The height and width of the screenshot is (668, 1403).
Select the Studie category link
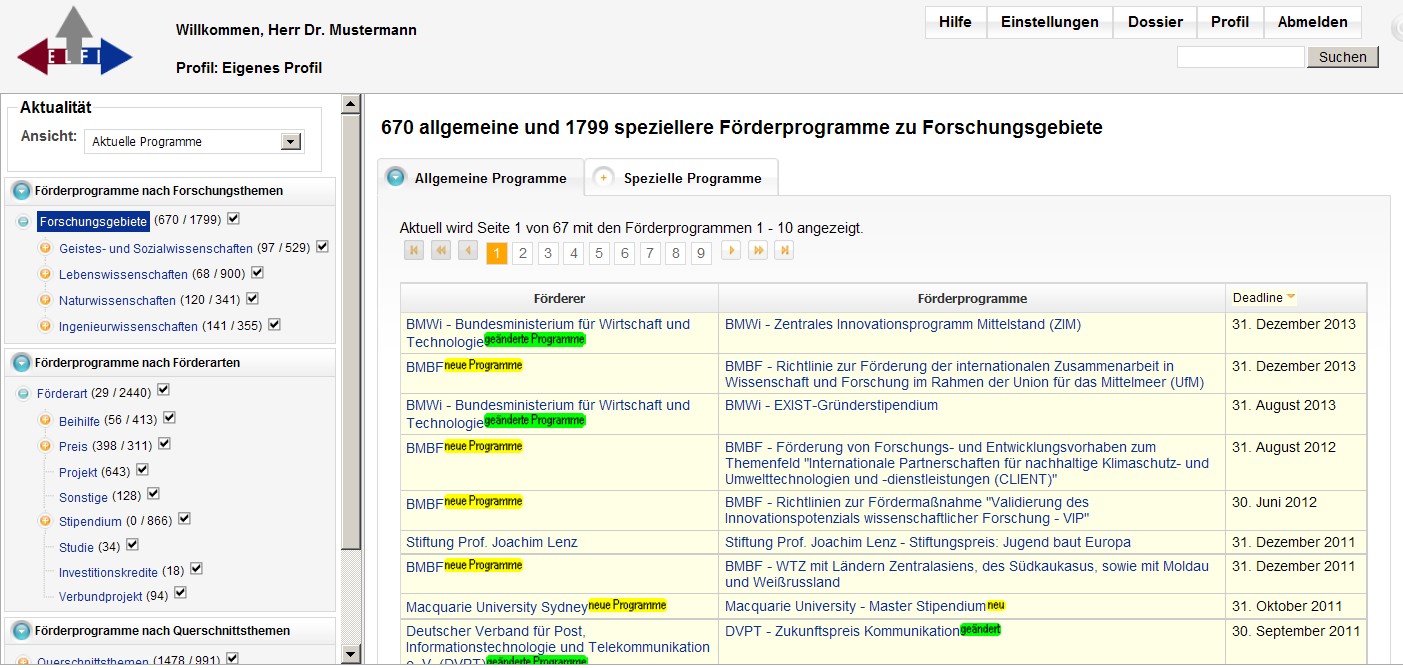tap(76, 547)
